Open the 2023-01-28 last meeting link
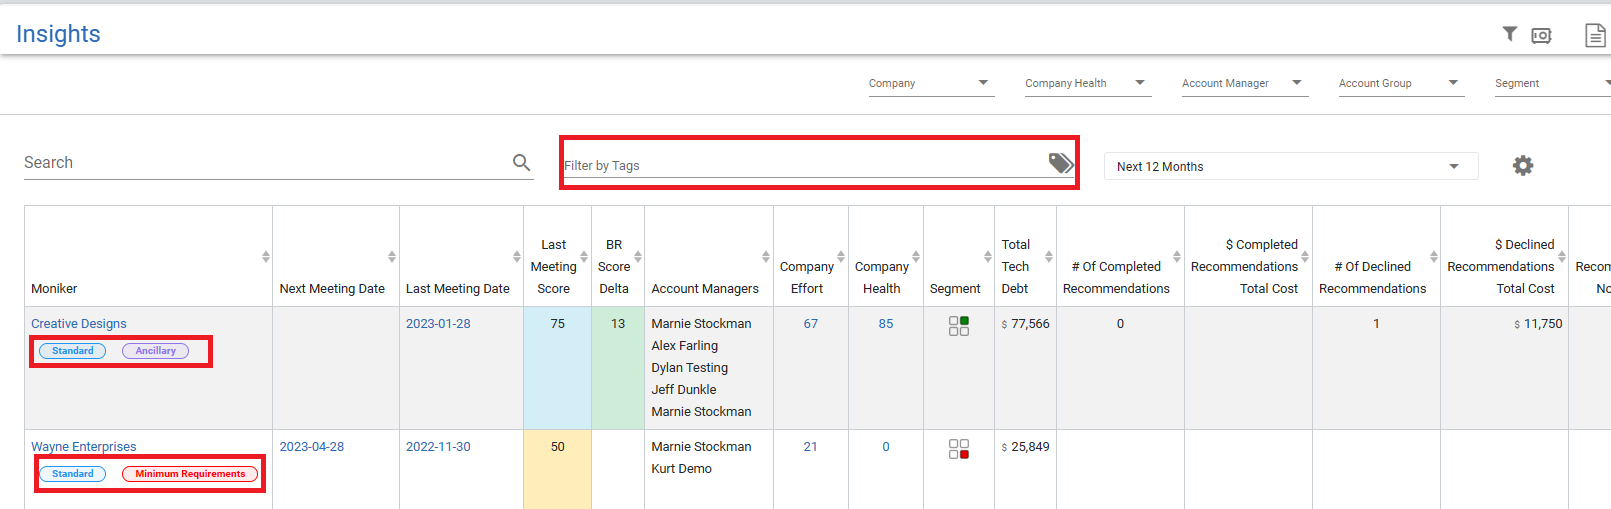 [x=438, y=324]
